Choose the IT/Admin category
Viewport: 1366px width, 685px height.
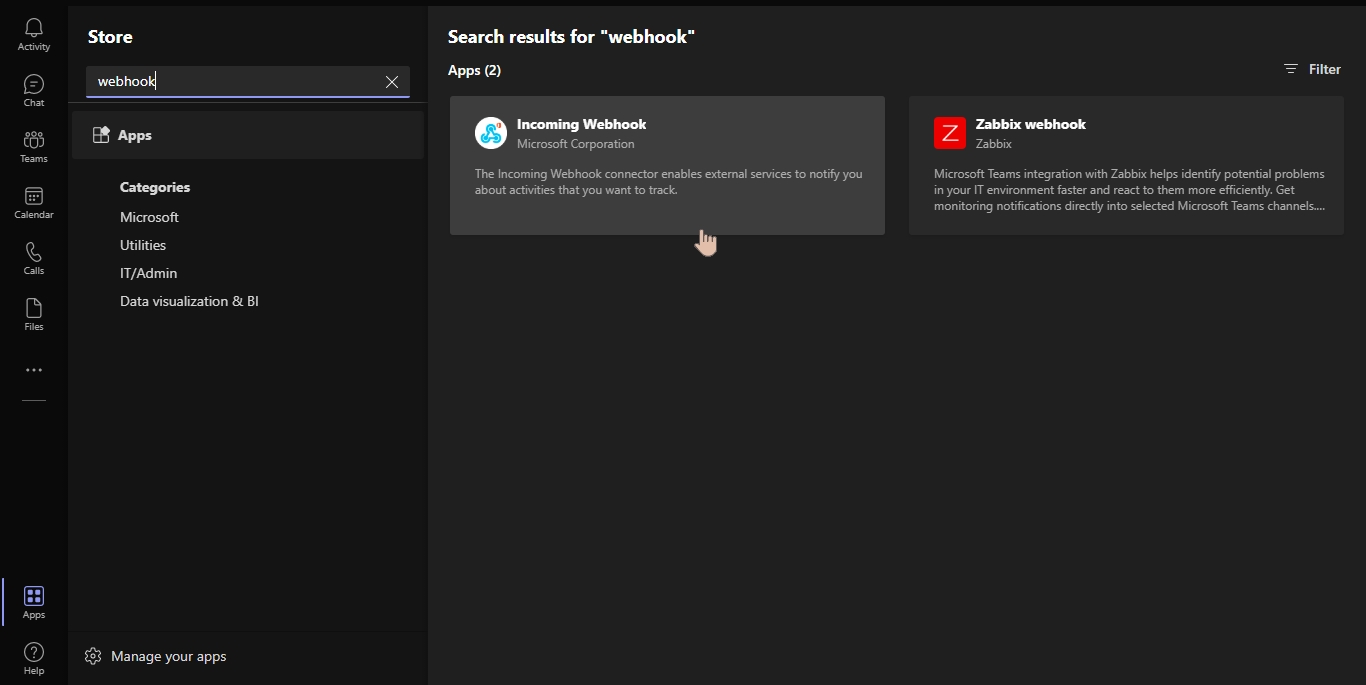coord(148,273)
